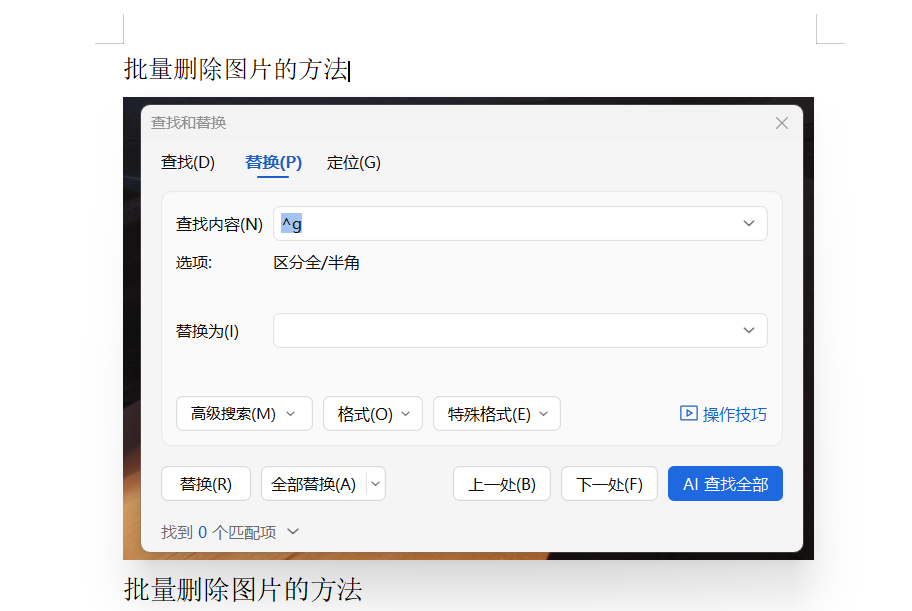Click the blue AI 查找全部 button
This screenshot has height=611, width=912.
tap(725, 484)
